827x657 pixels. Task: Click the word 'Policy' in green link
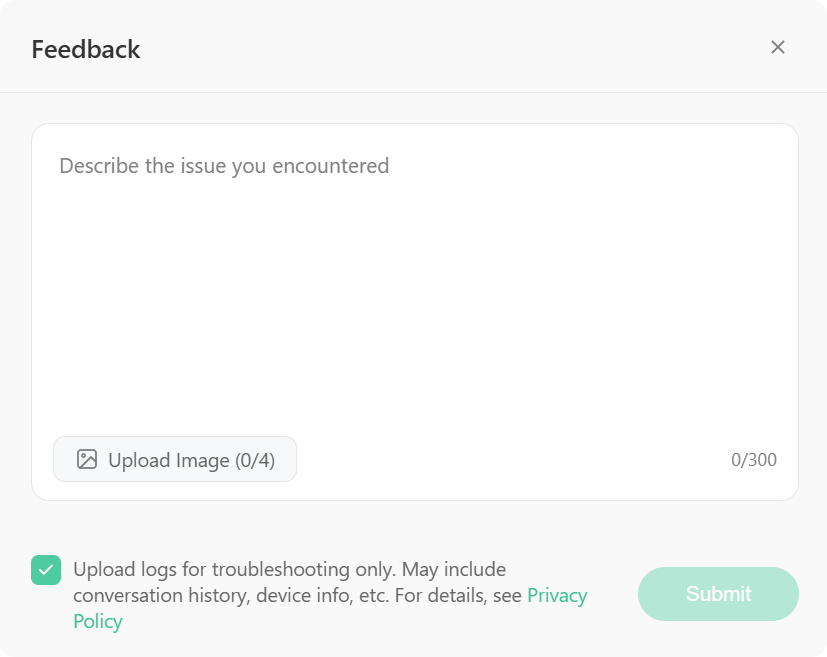[98, 621]
